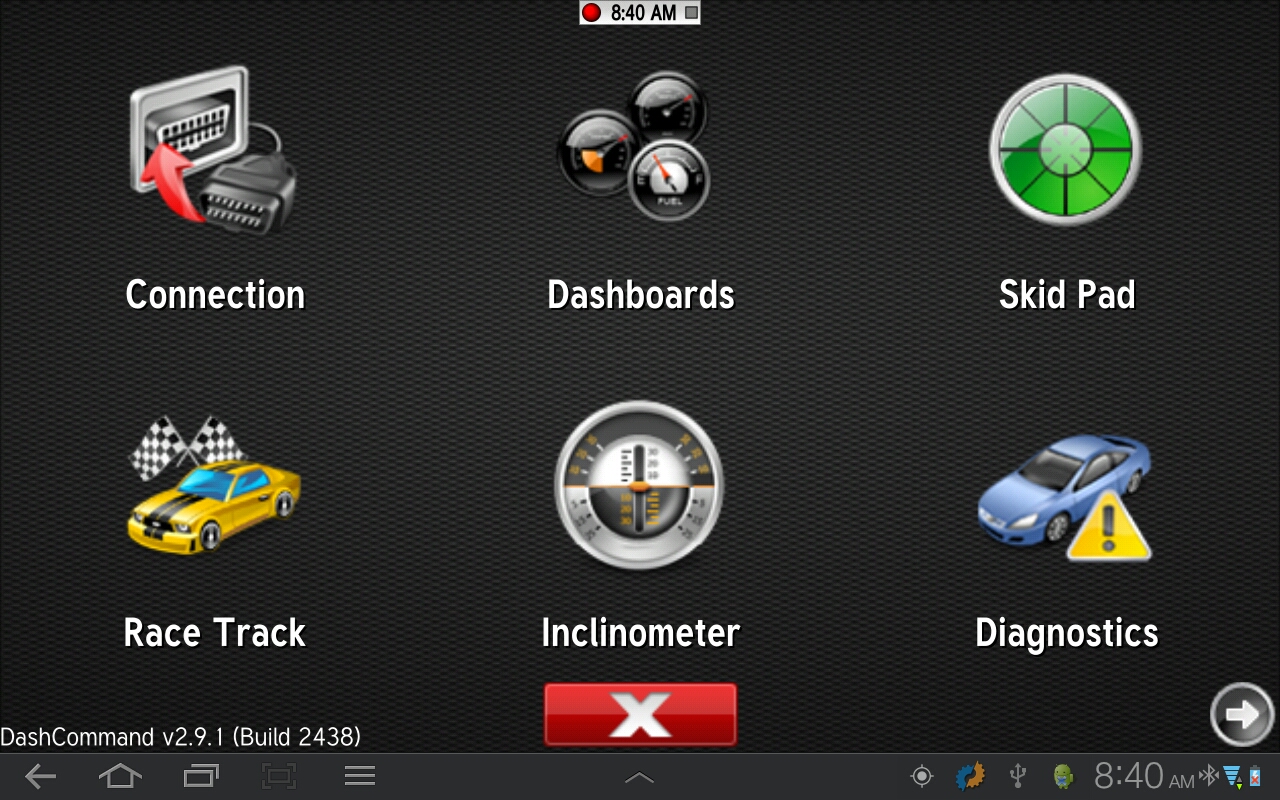Open the menu via the hamburger icon
This screenshot has height=800, width=1280.
[360, 776]
